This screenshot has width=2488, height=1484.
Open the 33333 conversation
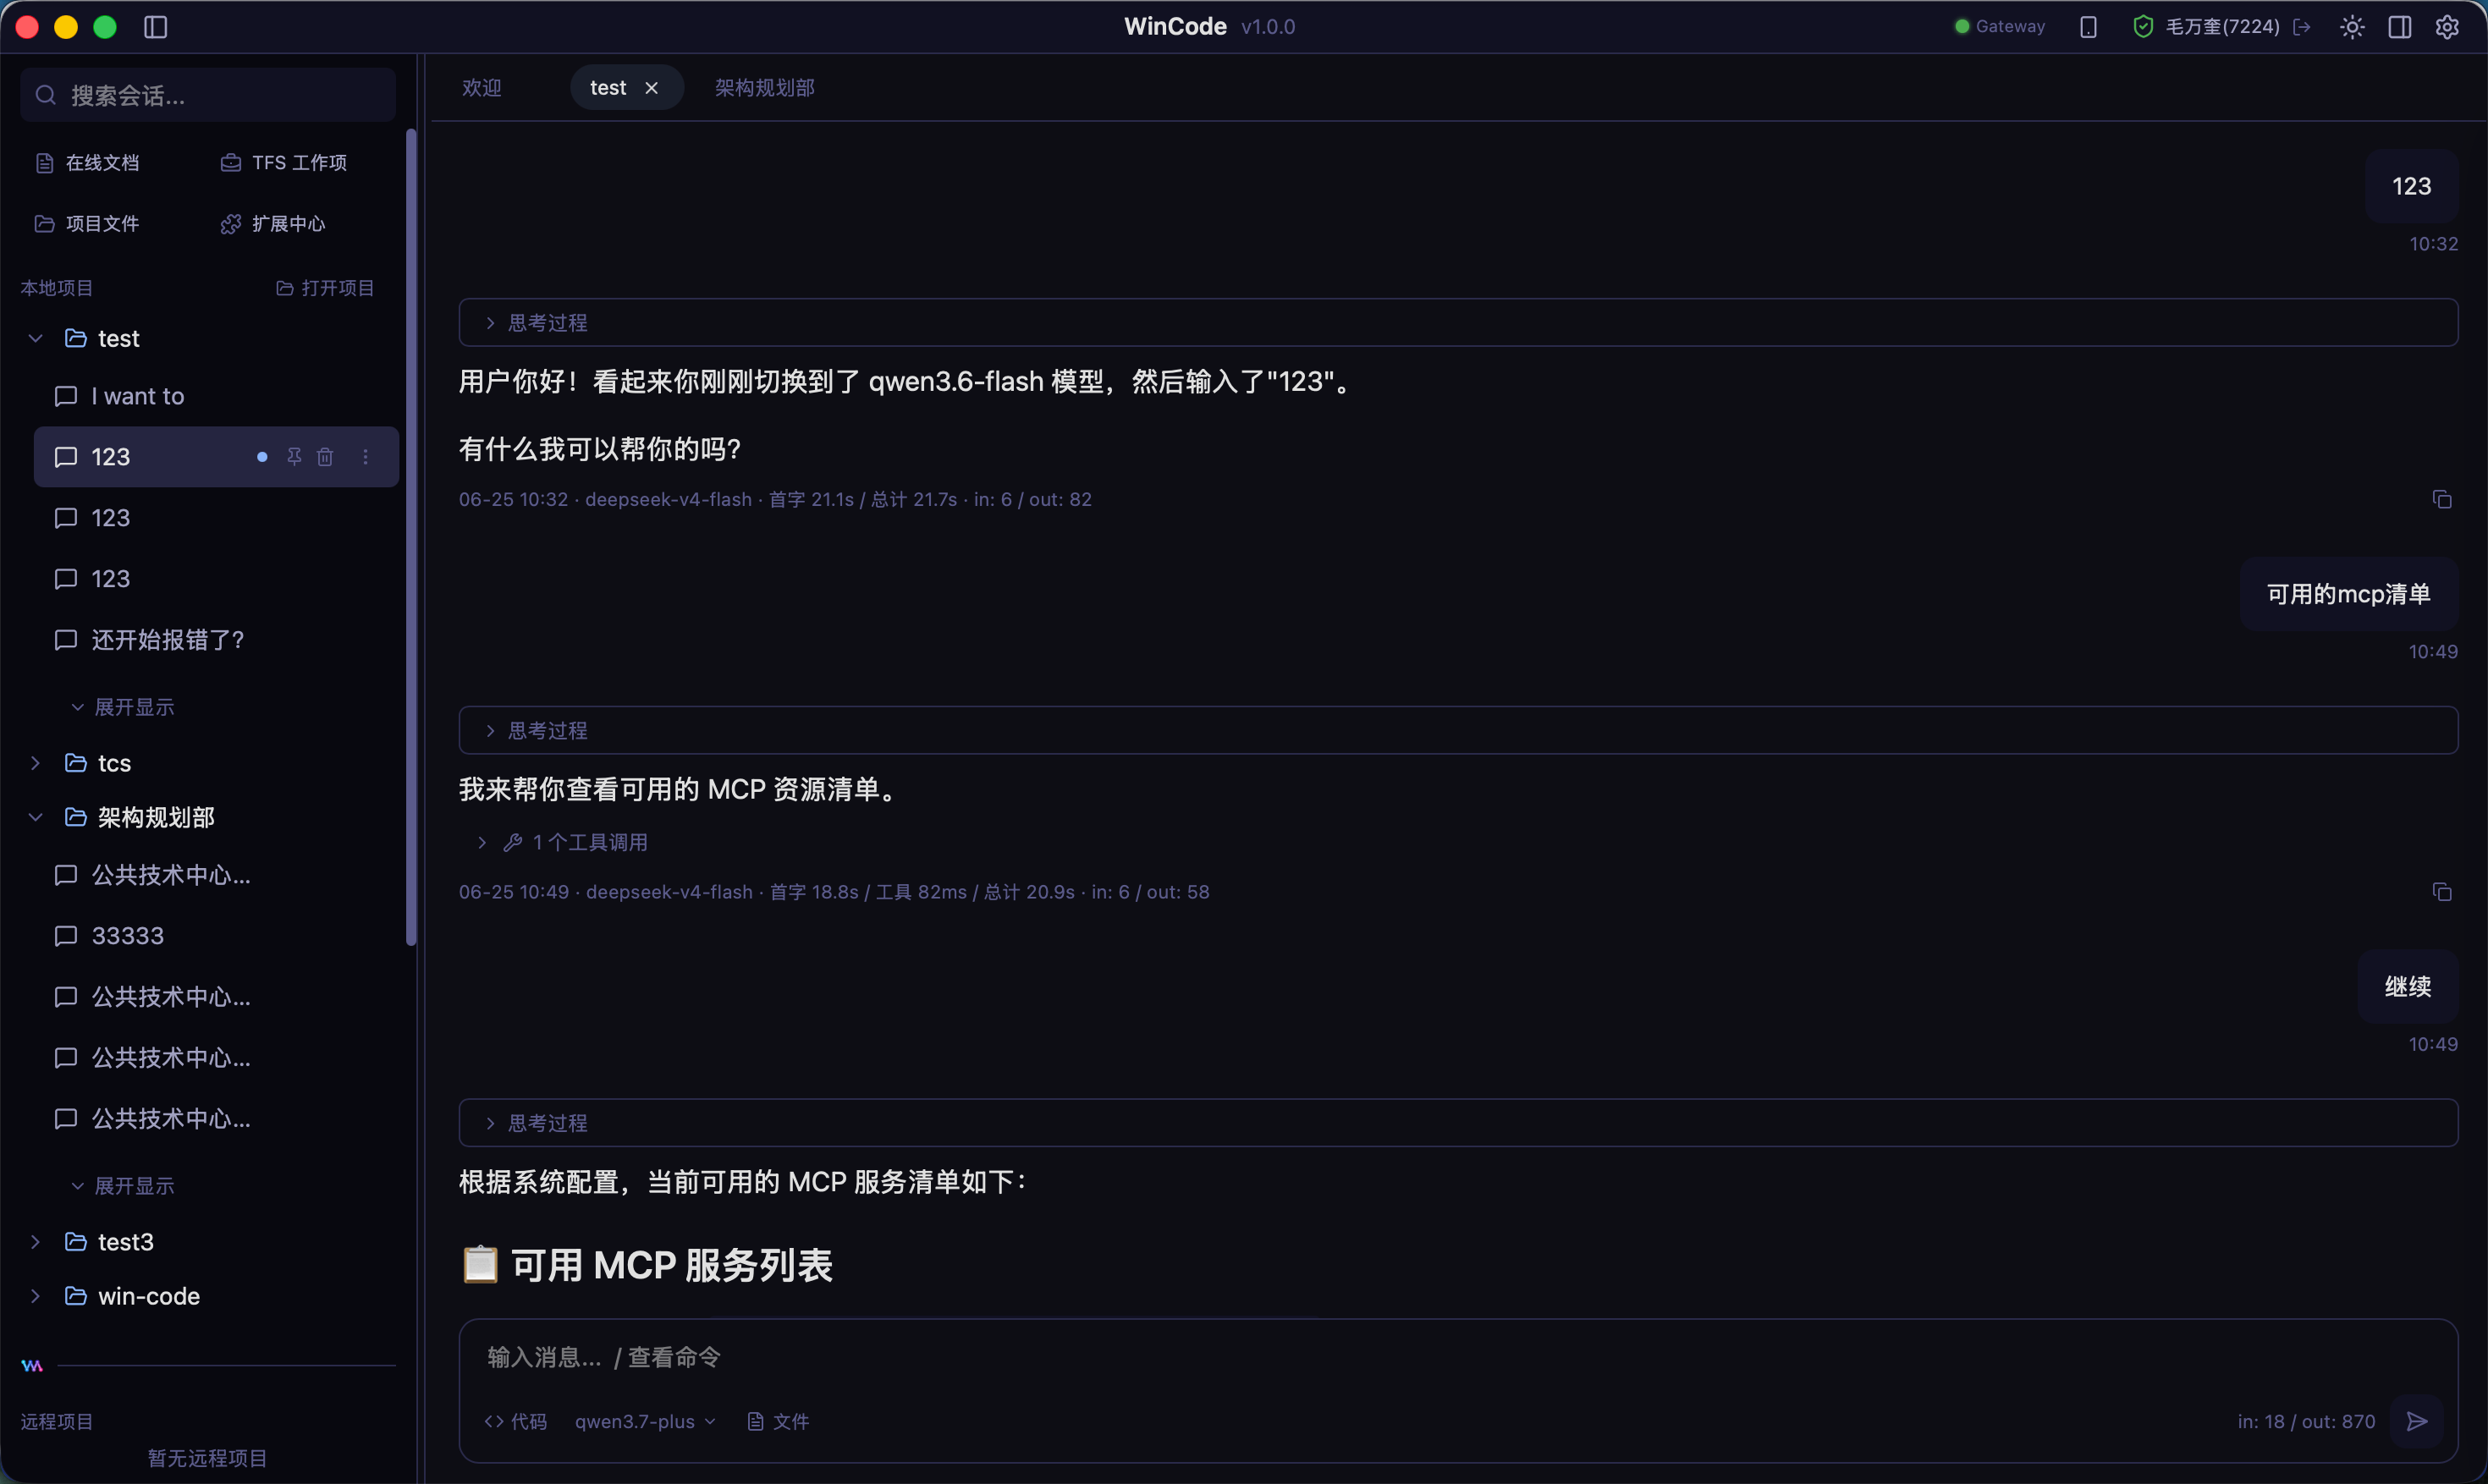click(216, 936)
